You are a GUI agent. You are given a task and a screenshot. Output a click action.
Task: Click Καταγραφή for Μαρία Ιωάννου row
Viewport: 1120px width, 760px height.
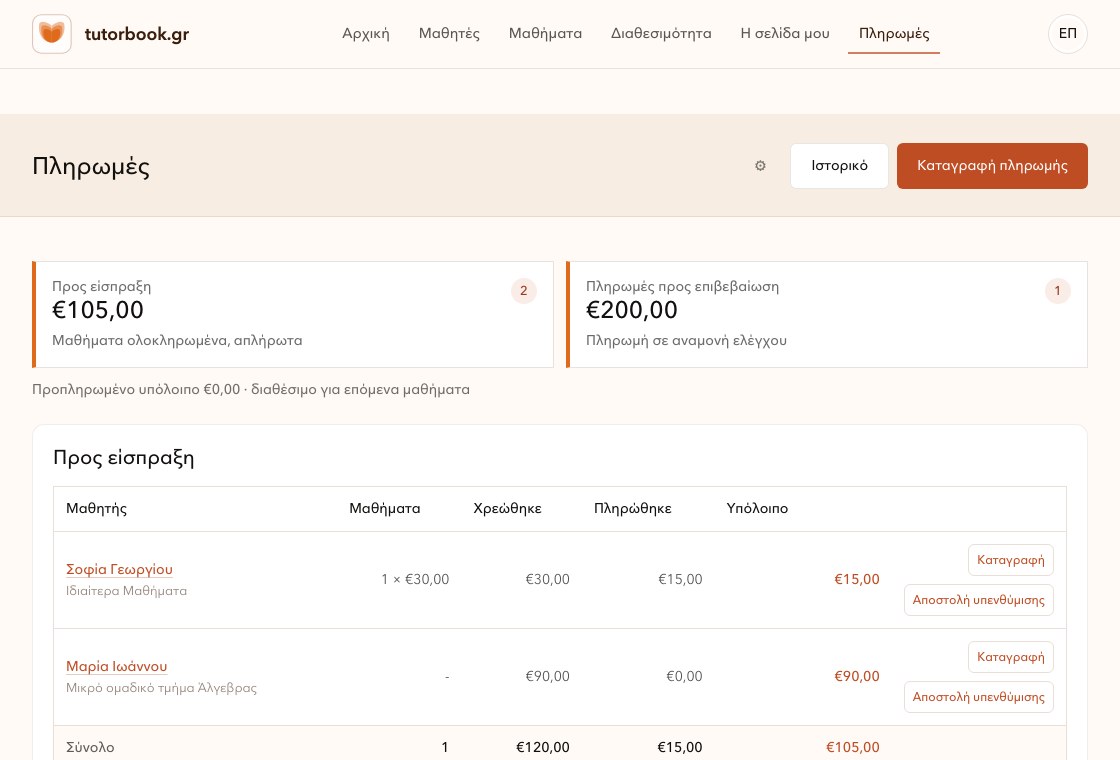[1010, 657]
